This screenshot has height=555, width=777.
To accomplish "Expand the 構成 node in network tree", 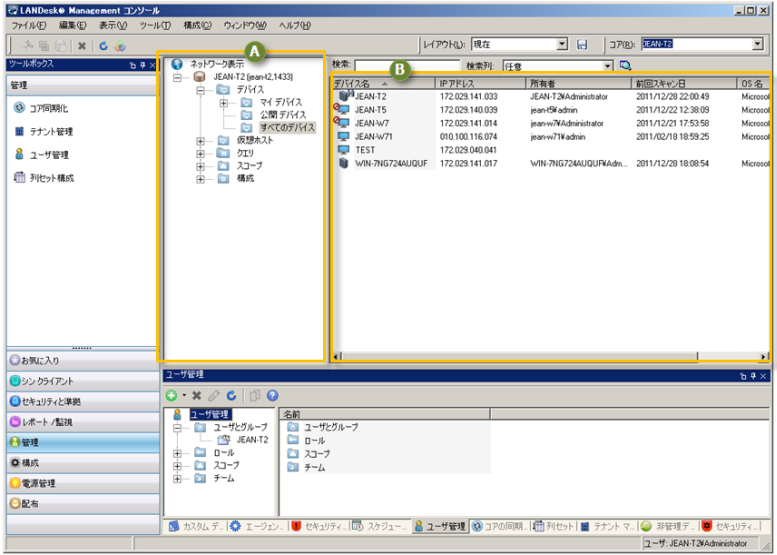I will [200, 179].
